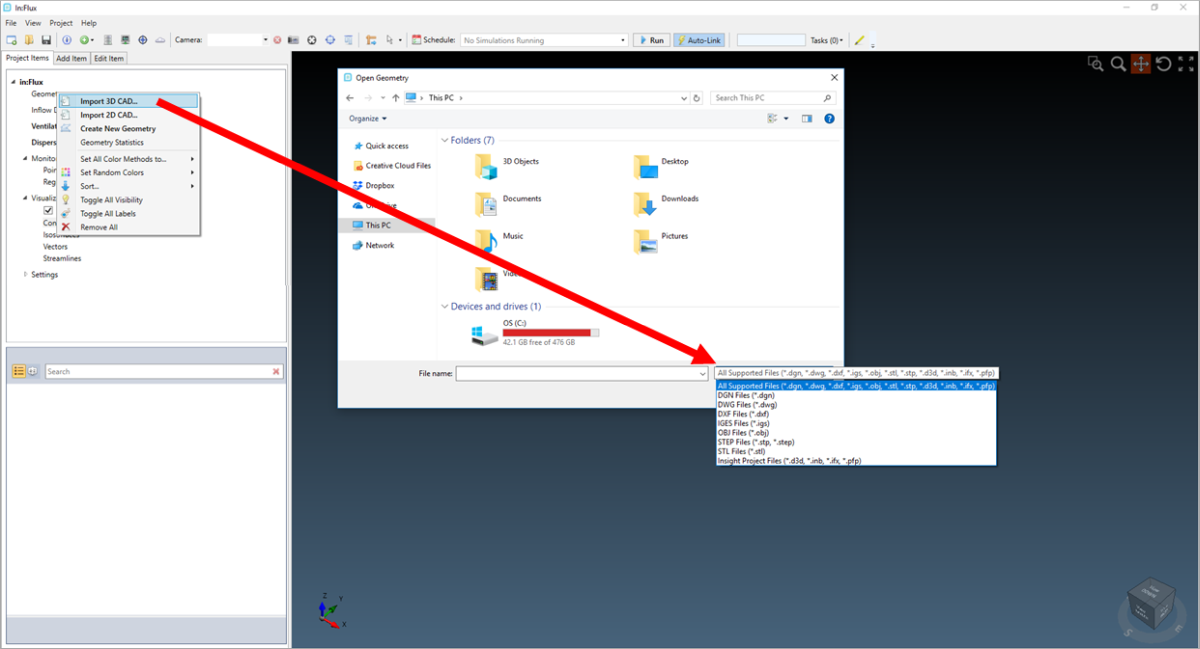
Task: Click the Run button
Action: point(650,40)
